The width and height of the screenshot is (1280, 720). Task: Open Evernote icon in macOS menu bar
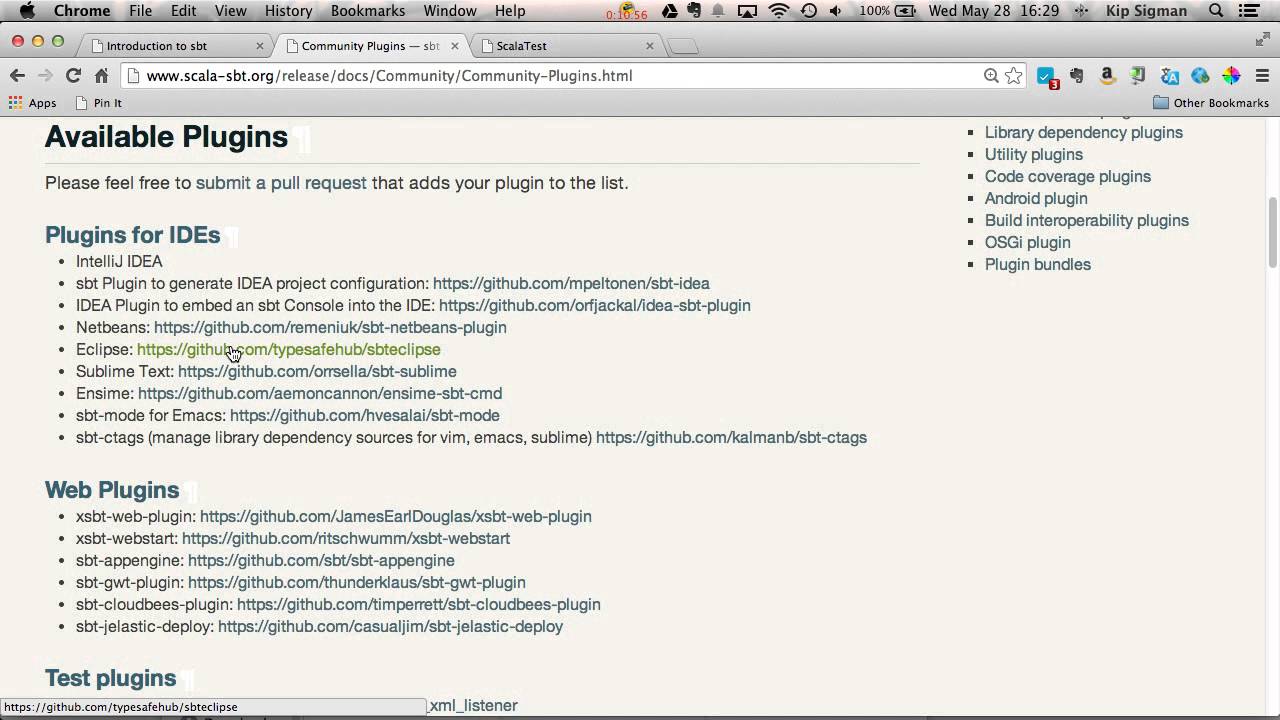click(695, 11)
